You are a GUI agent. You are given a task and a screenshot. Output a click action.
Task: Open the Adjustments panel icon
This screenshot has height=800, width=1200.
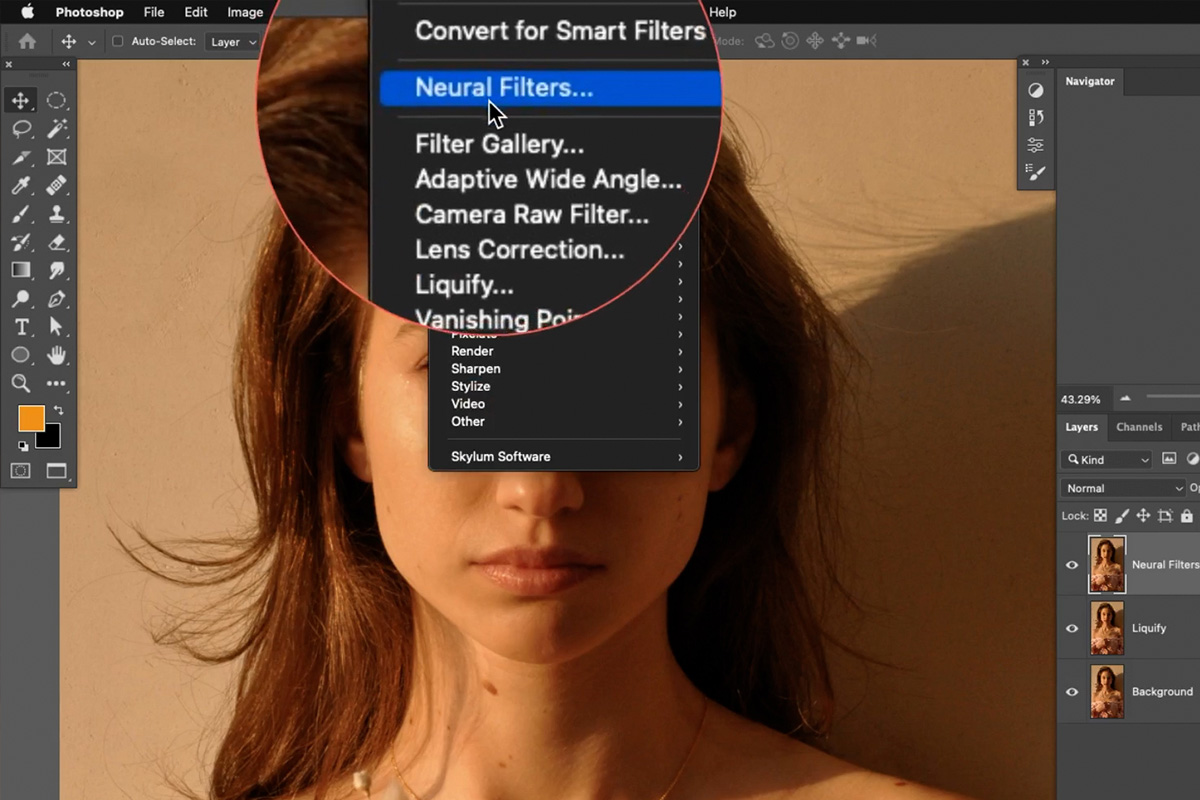1036,90
